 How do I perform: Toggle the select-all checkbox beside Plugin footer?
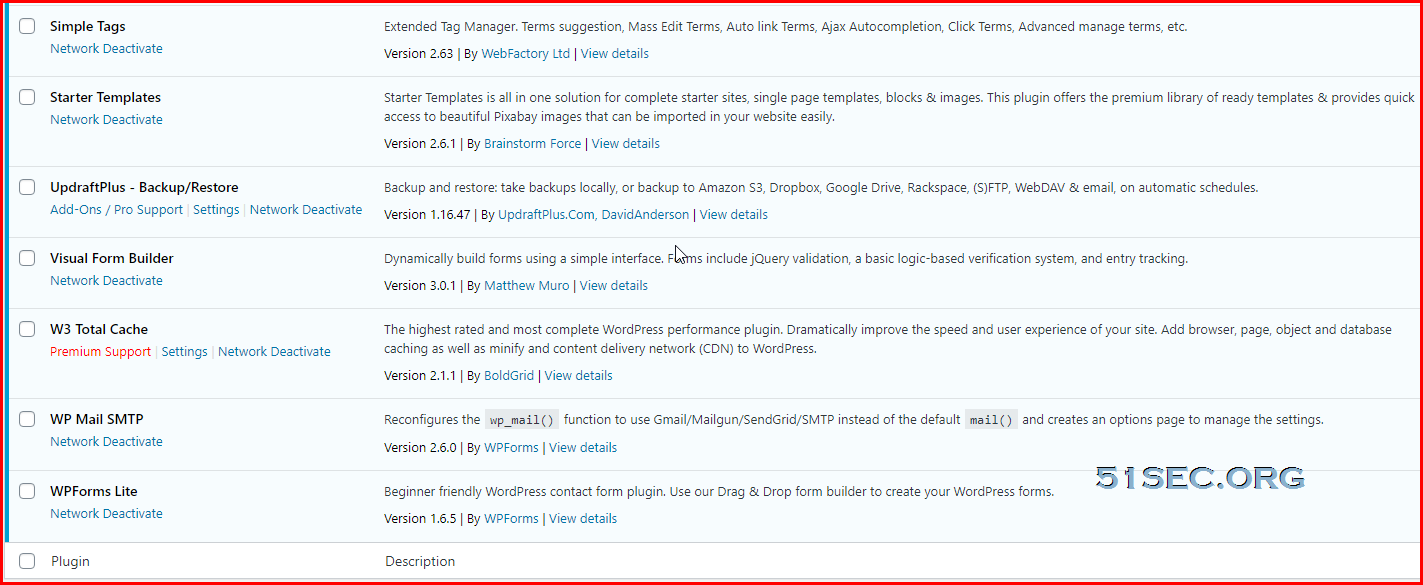click(x=27, y=561)
